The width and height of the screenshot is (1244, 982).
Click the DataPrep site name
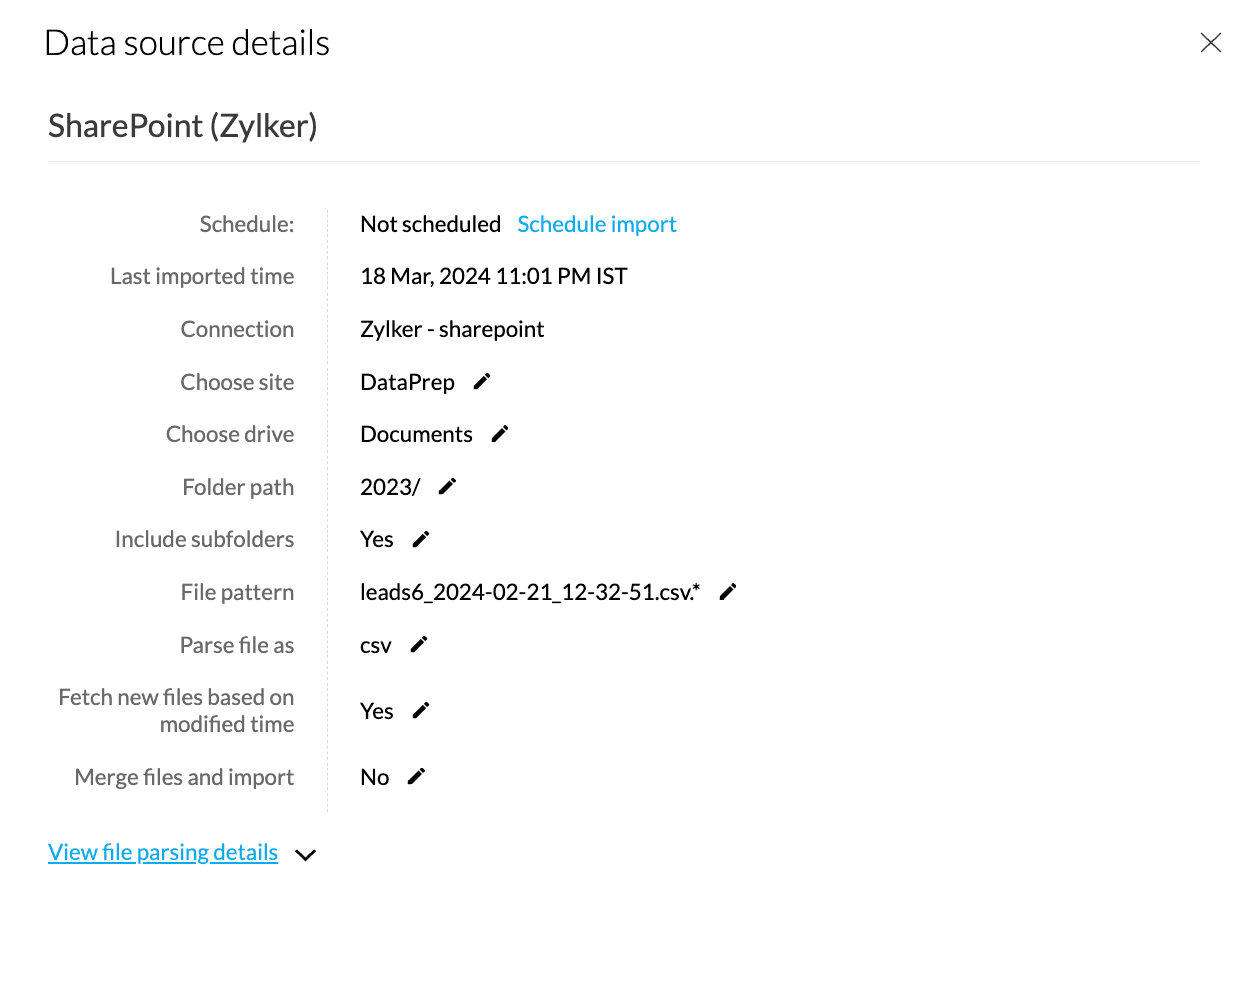pos(407,382)
